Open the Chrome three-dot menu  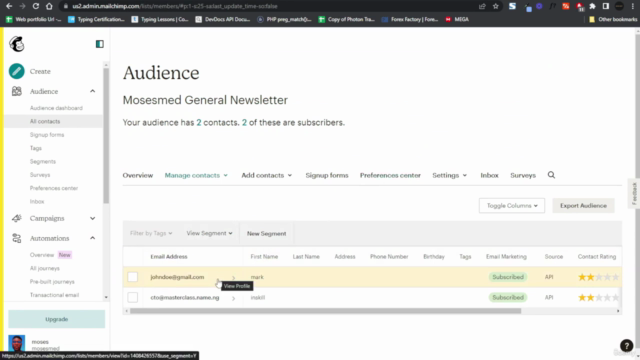(633, 6)
